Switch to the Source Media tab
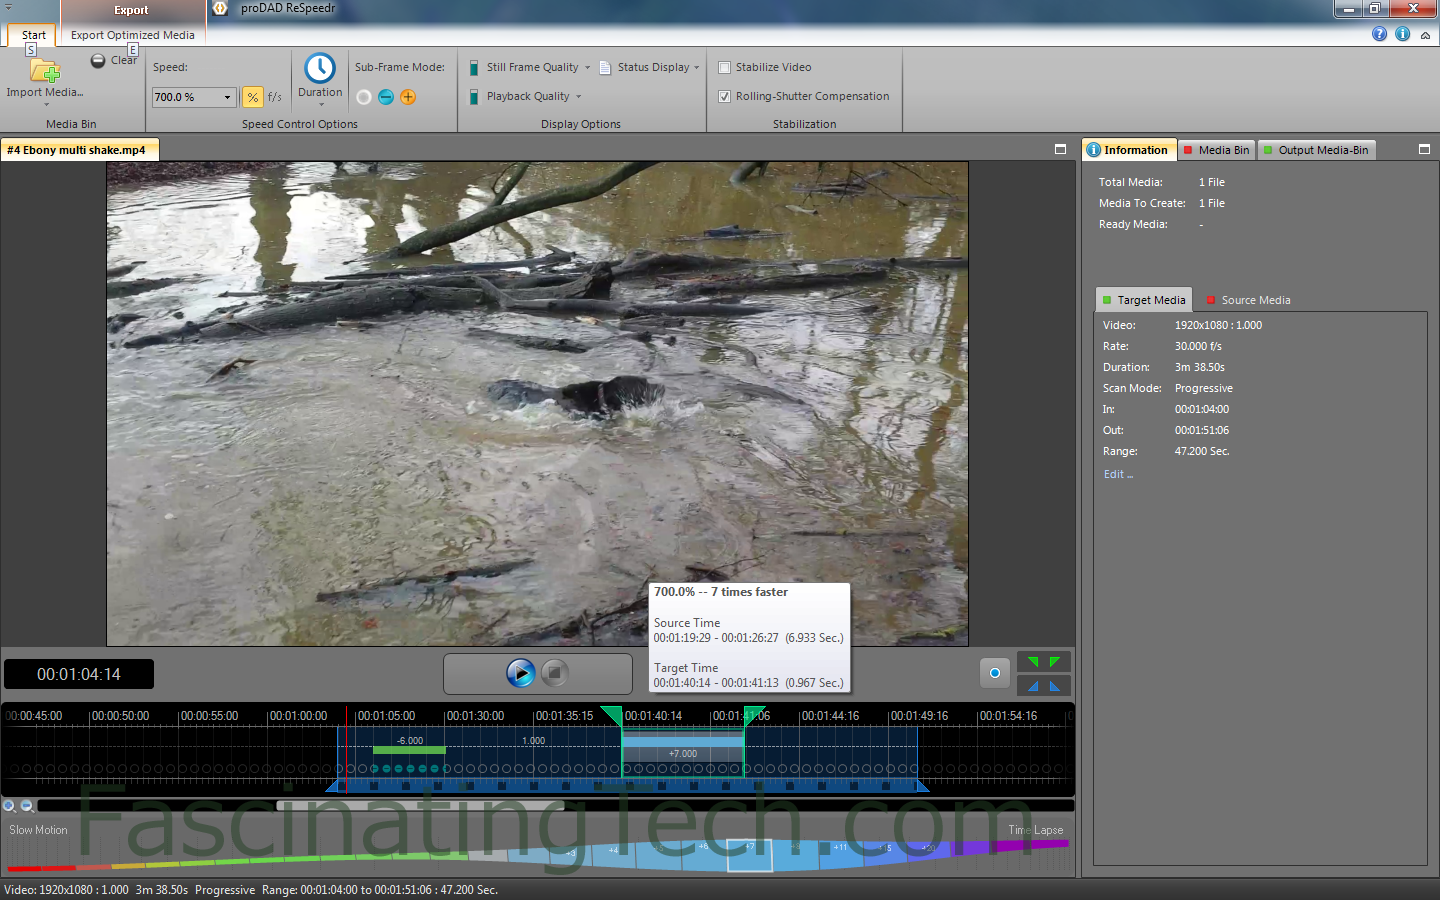The image size is (1440, 900). click(x=1248, y=300)
